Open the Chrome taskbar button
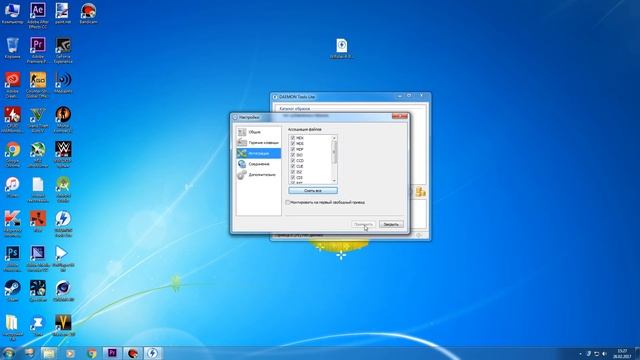 tap(92, 353)
